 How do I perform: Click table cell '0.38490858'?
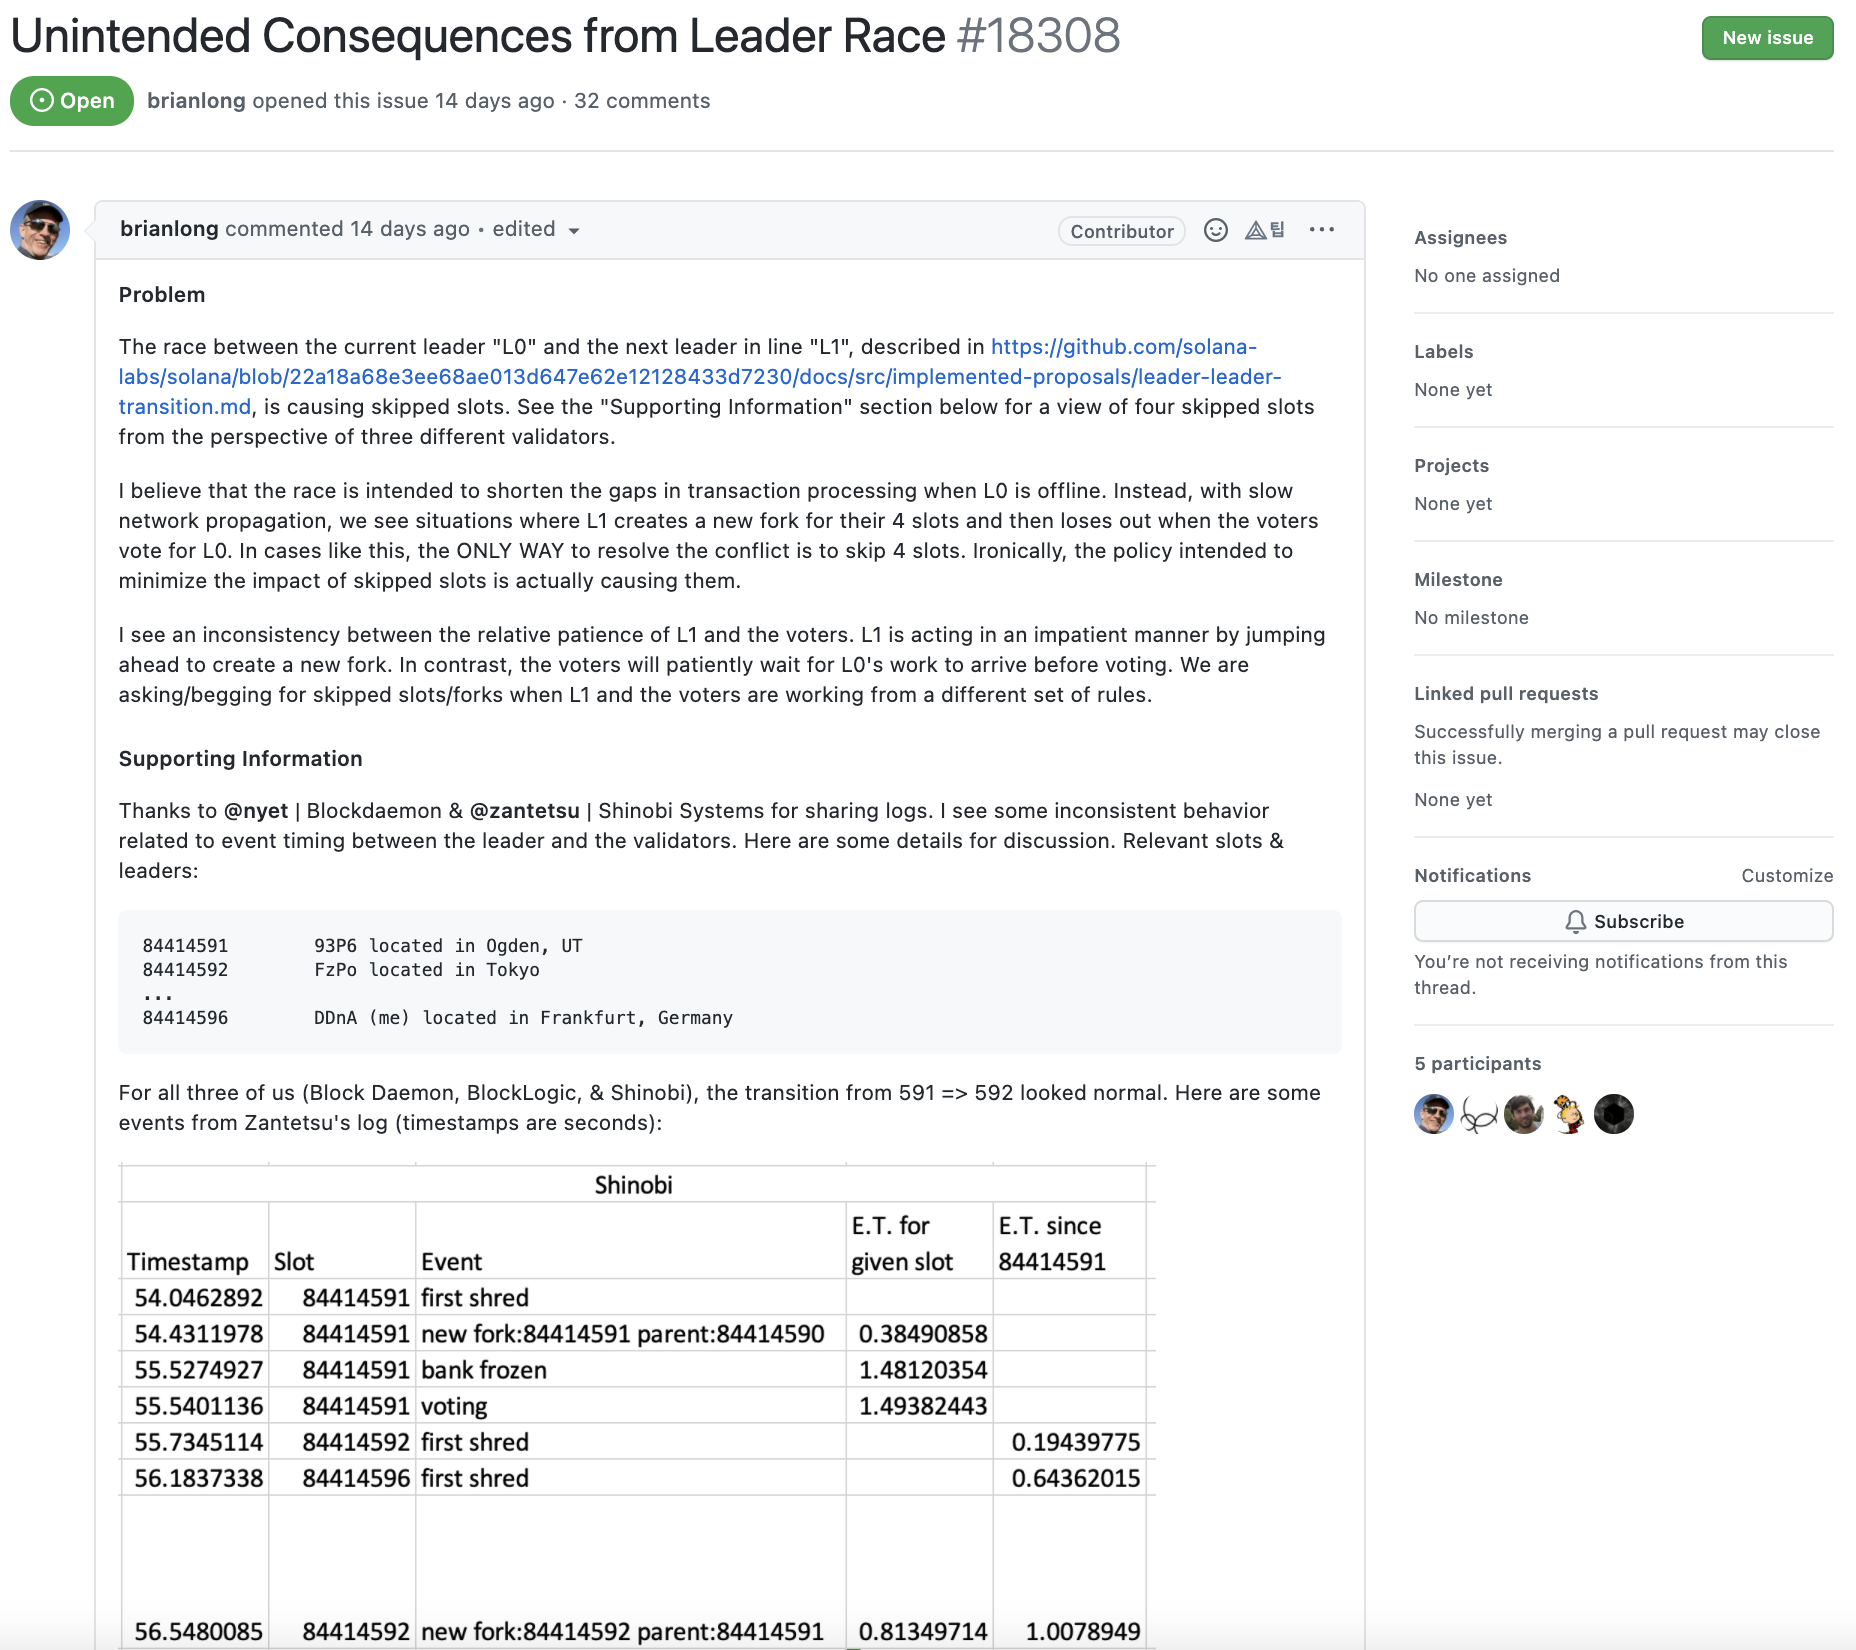[x=923, y=1334]
